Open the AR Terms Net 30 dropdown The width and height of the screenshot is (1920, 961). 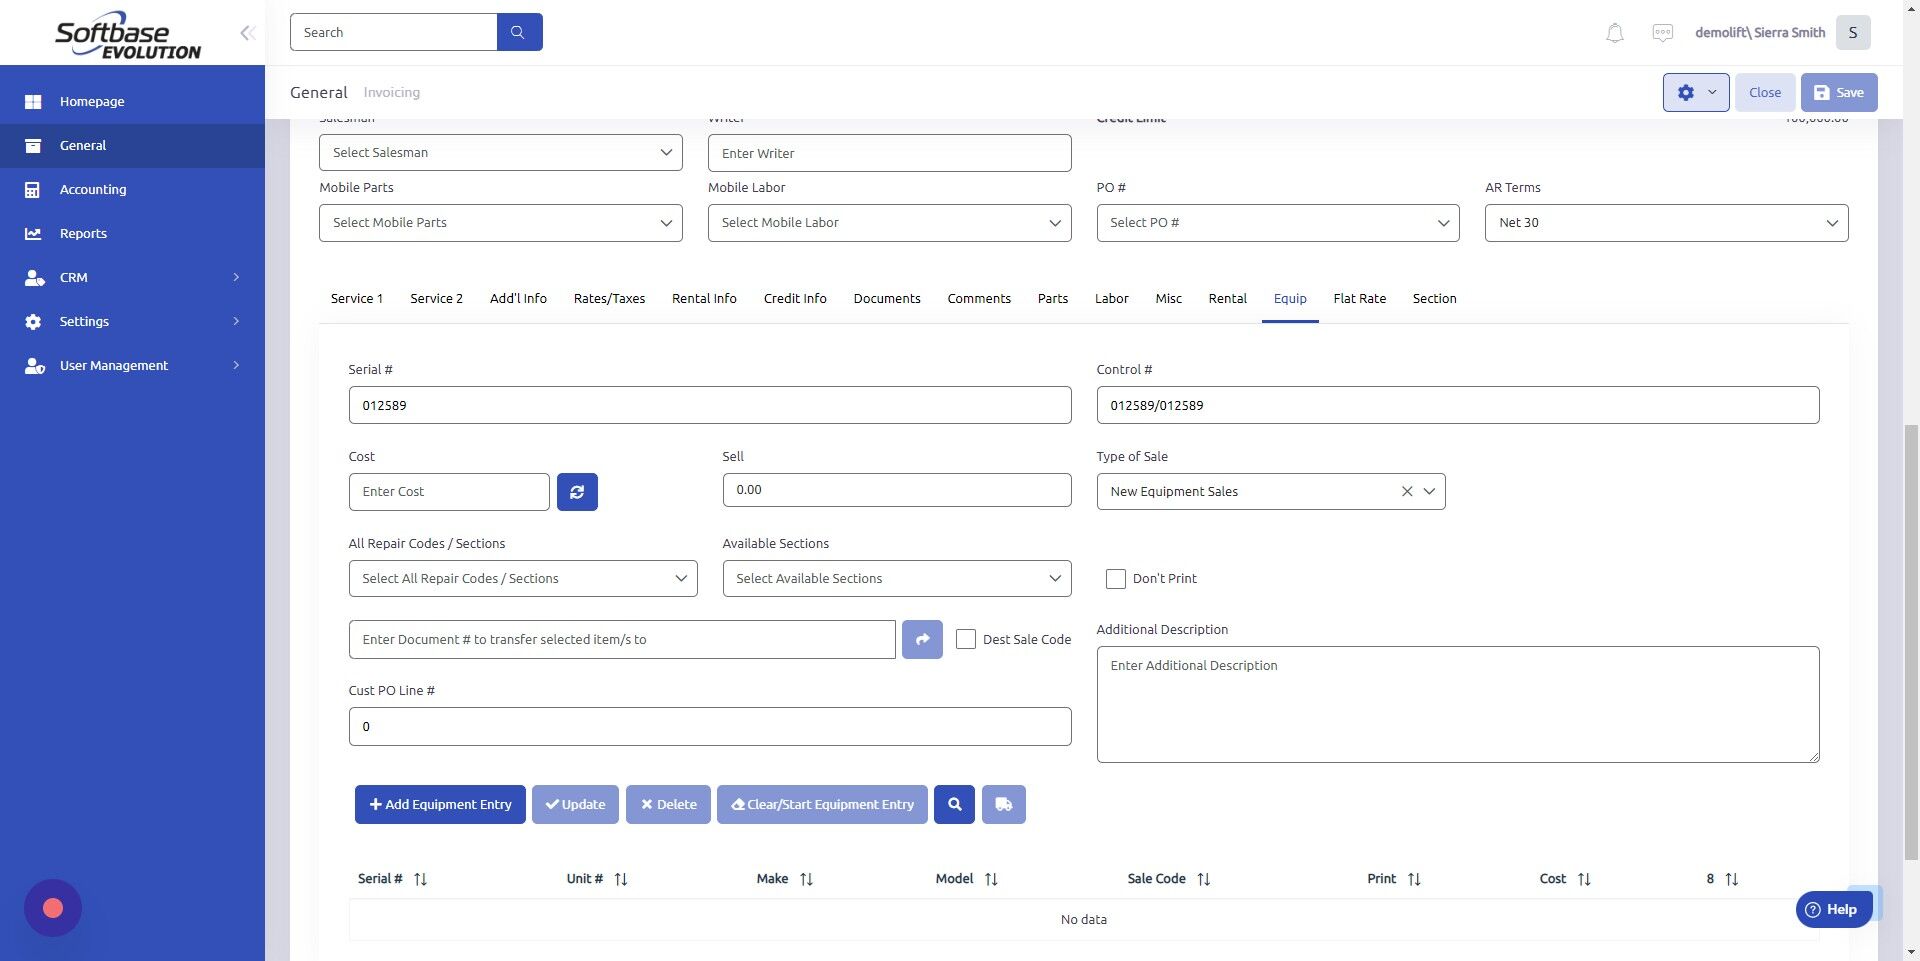(1833, 222)
